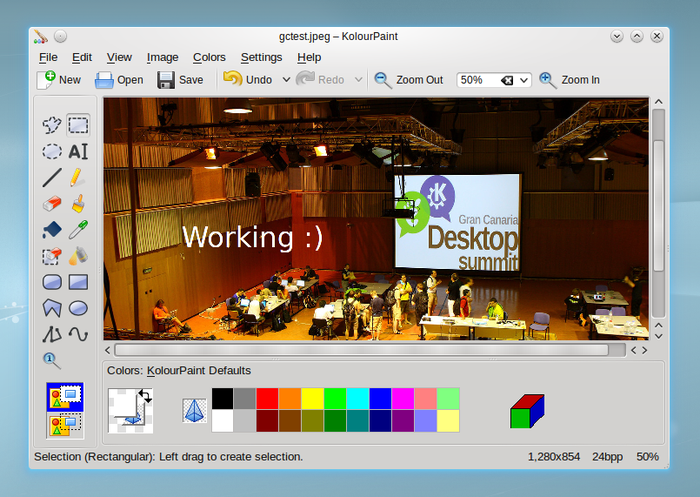The width and height of the screenshot is (700, 497).
Task: Click the Zoom In button
Action: tap(569, 80)
